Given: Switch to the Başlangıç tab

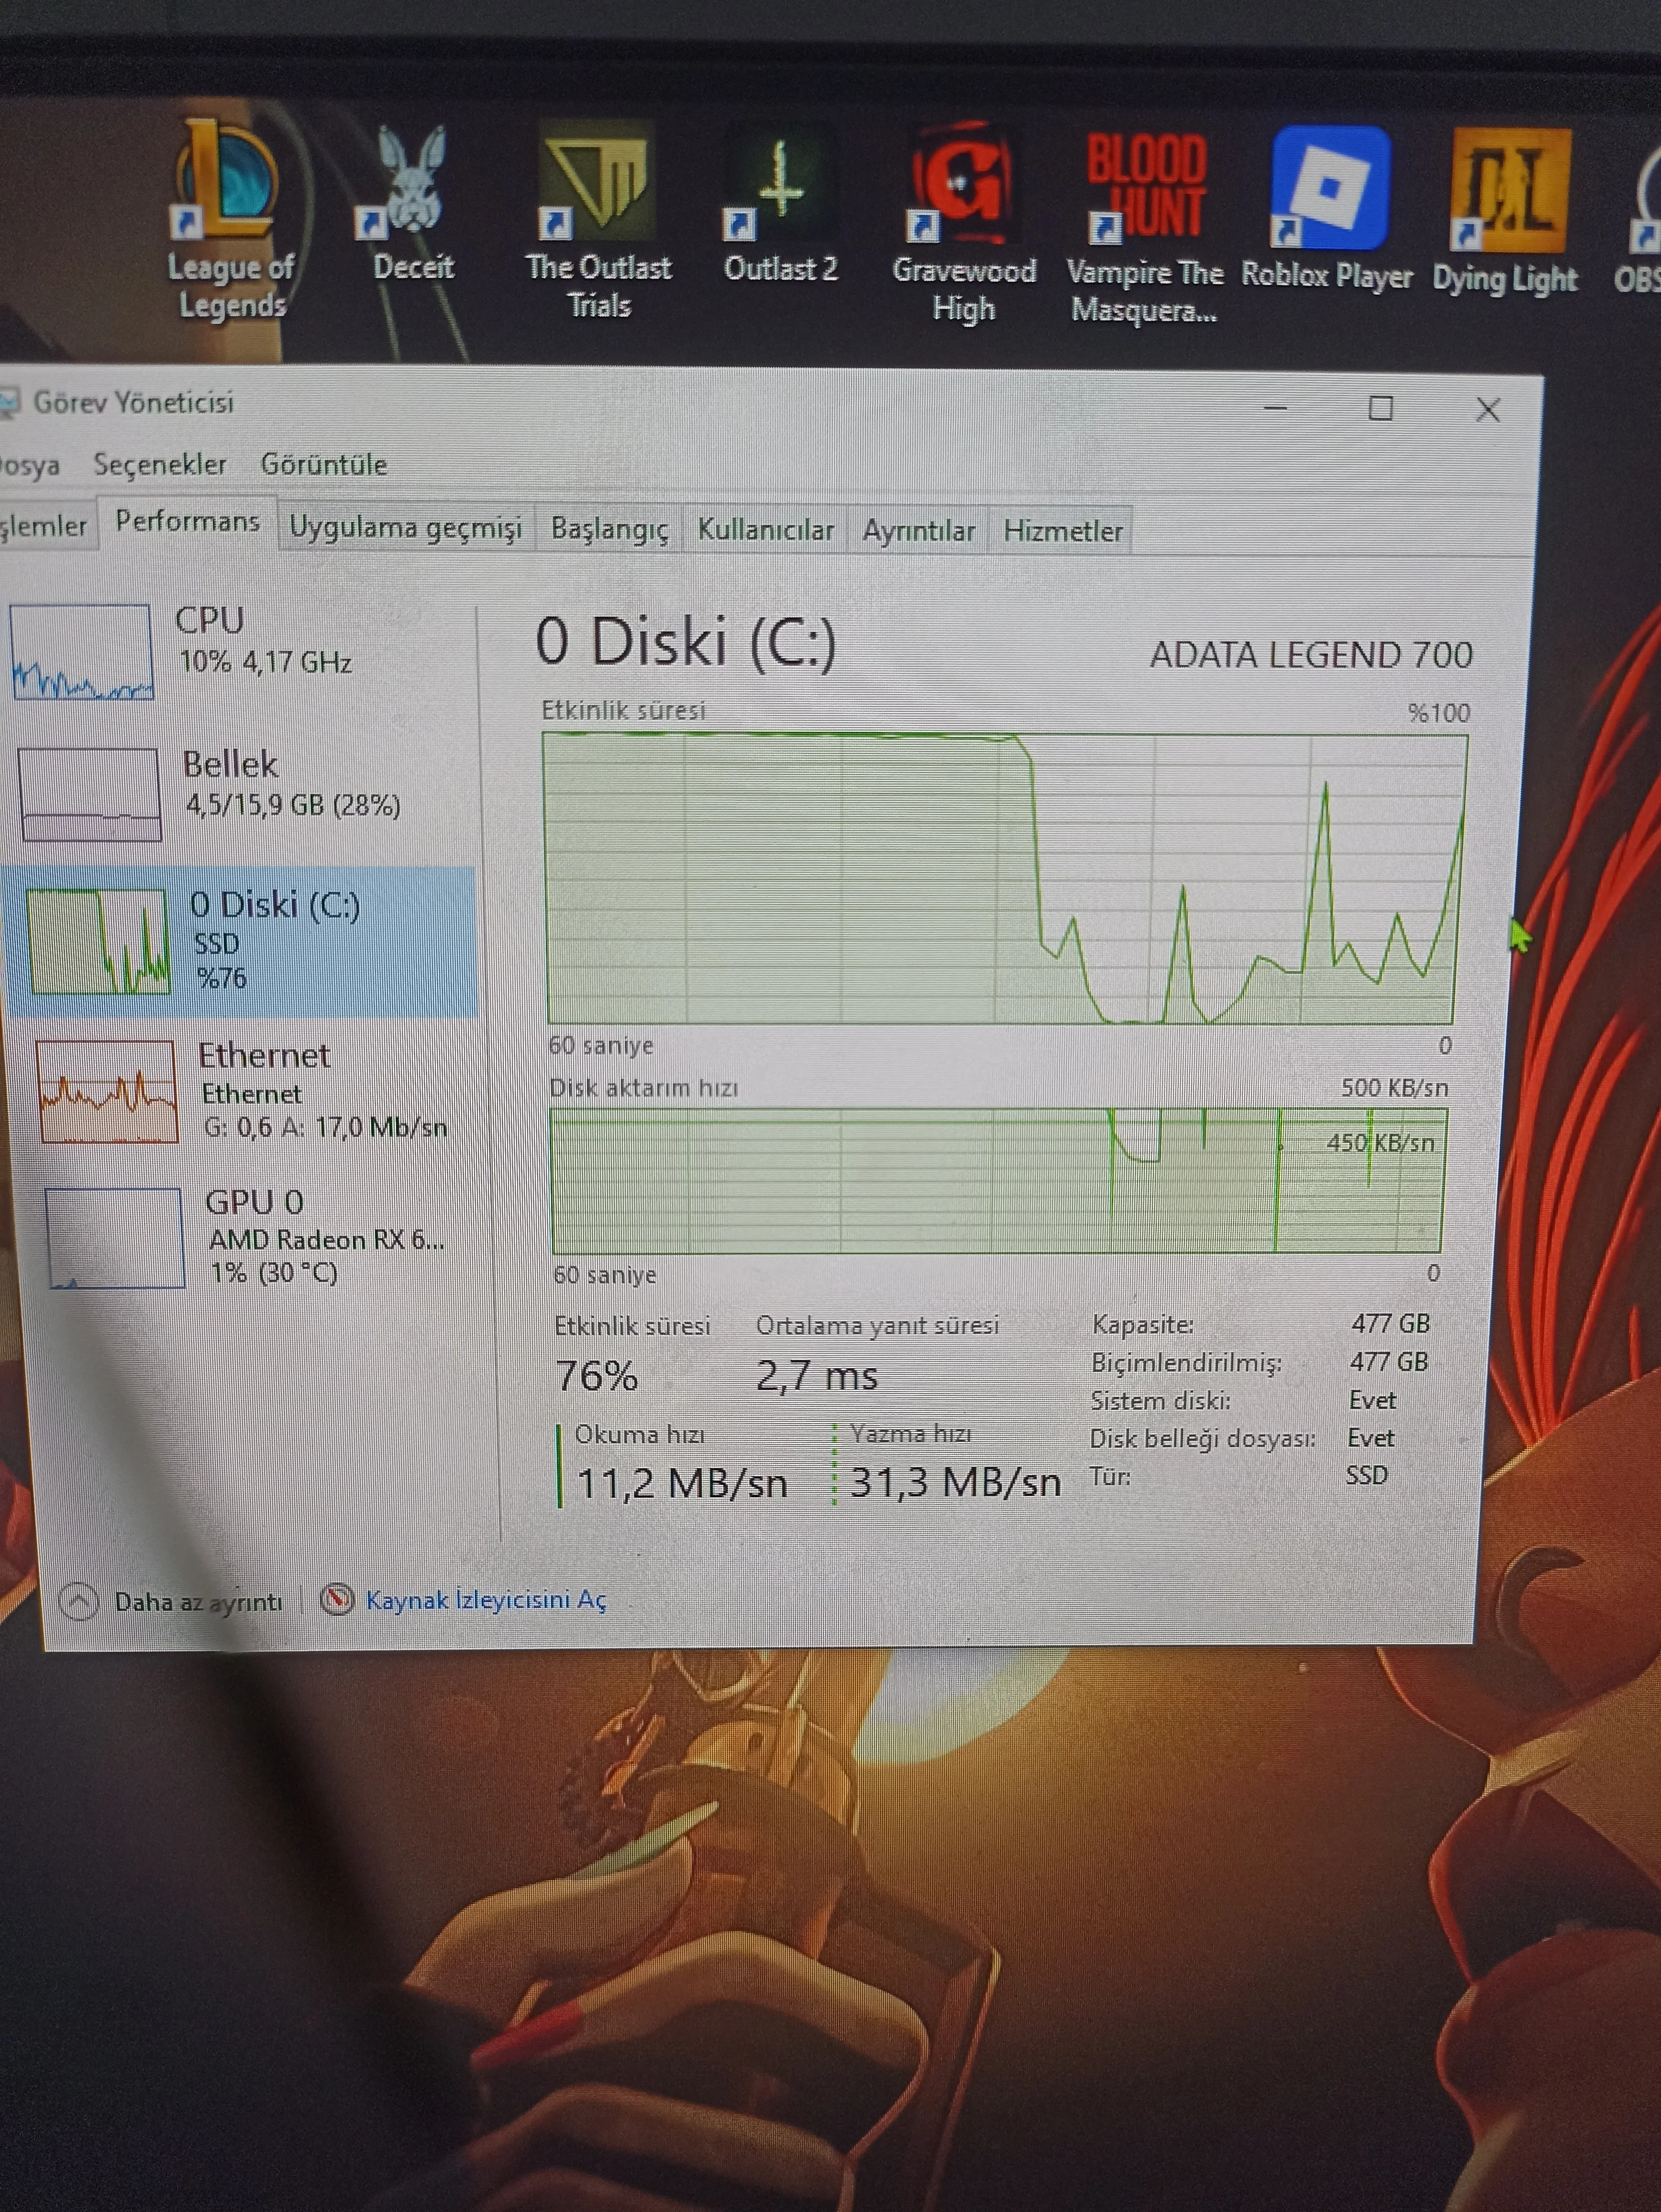Looking at the screenshot, I should (609, 529).
